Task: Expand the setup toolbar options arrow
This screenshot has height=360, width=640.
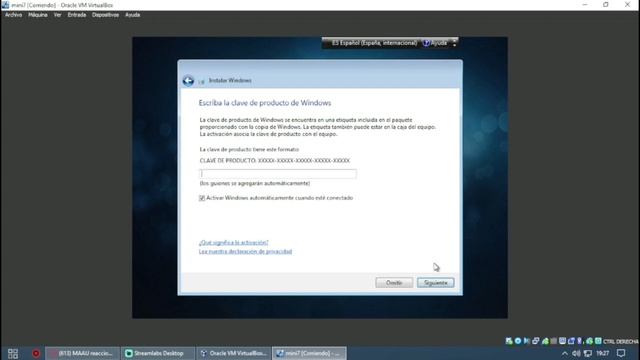Action: pos(454,43)
